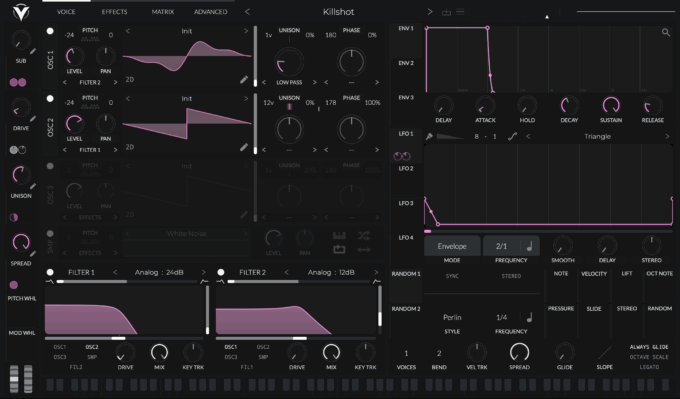Enable the OSC 3 power button
The height and width of the screenshot is (399, 680).
[x=50, y=166]
